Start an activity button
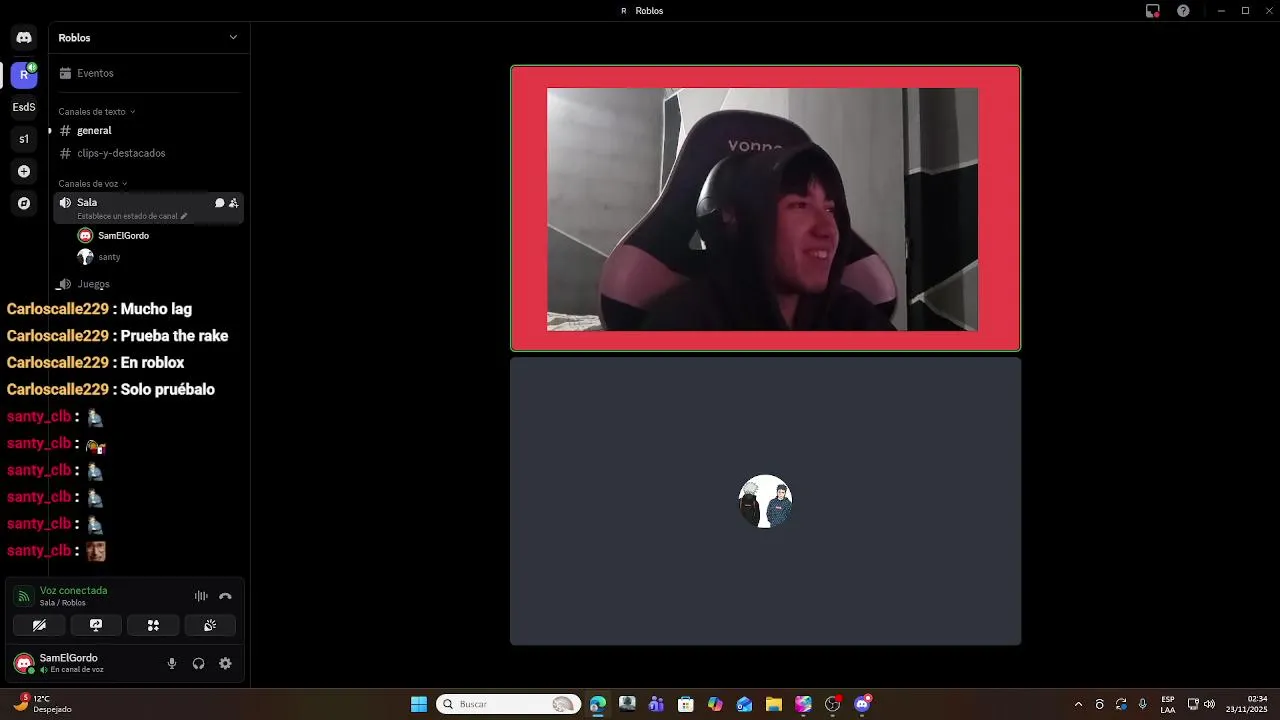This screenshot has height=720, width=1280. point(153,625)
